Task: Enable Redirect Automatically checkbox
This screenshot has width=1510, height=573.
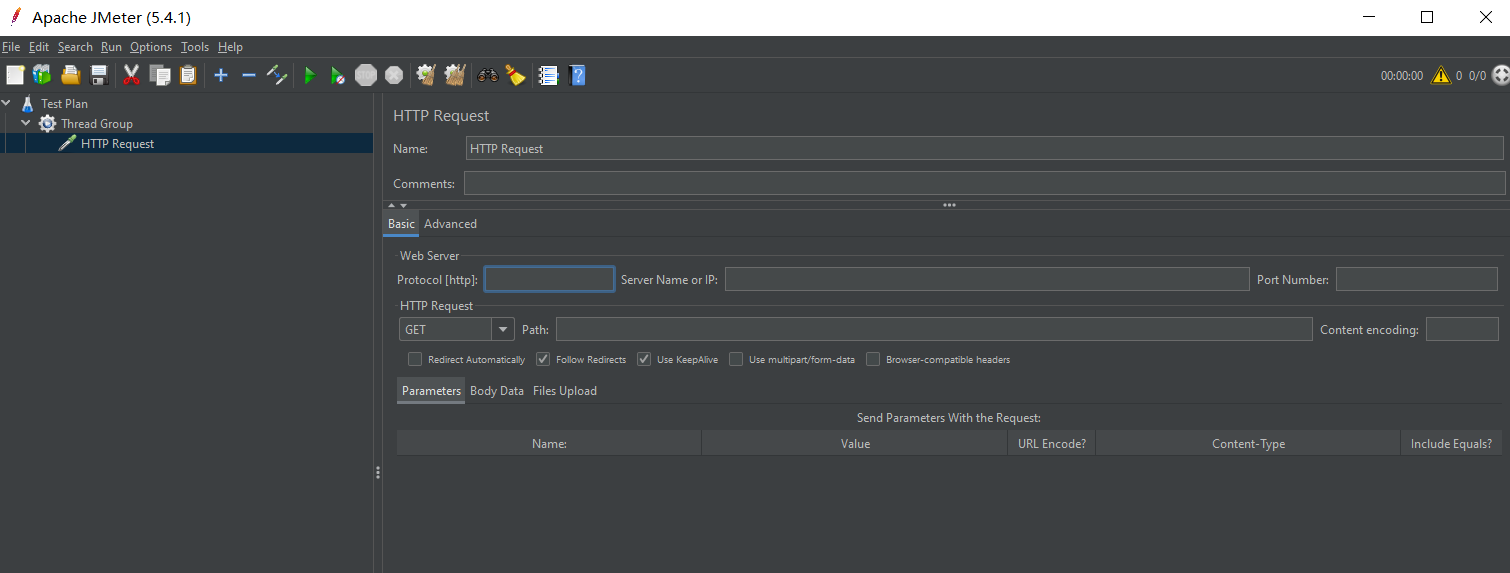Action: click(x=415, y=359)
